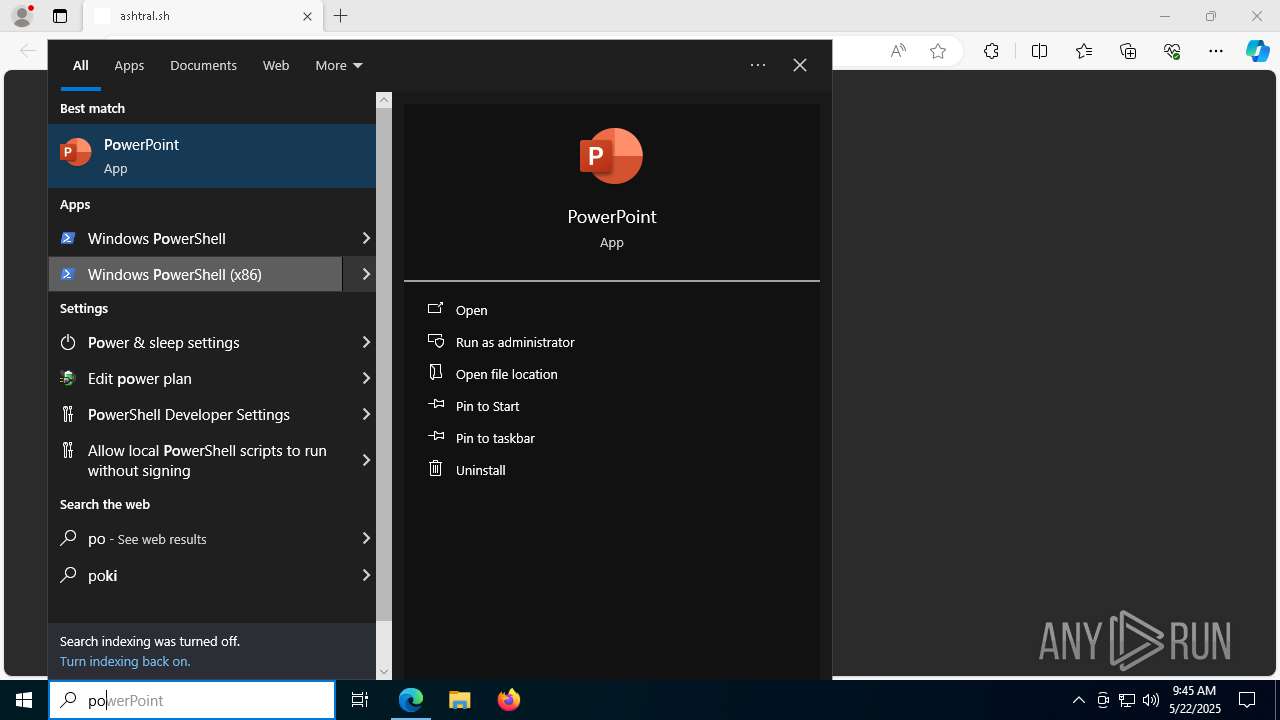Expand the poki web suggestion arrow
This screenshot has width=1280, height=720.
pyautogui.click(x=366, y=575)
